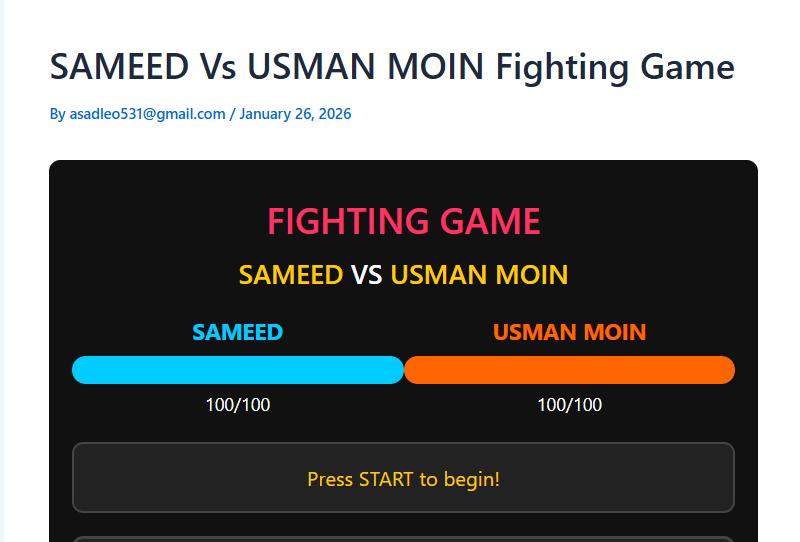Click the "Press START to begin!" message box
This screenshot has height=542, width=800.
point(403,478)
